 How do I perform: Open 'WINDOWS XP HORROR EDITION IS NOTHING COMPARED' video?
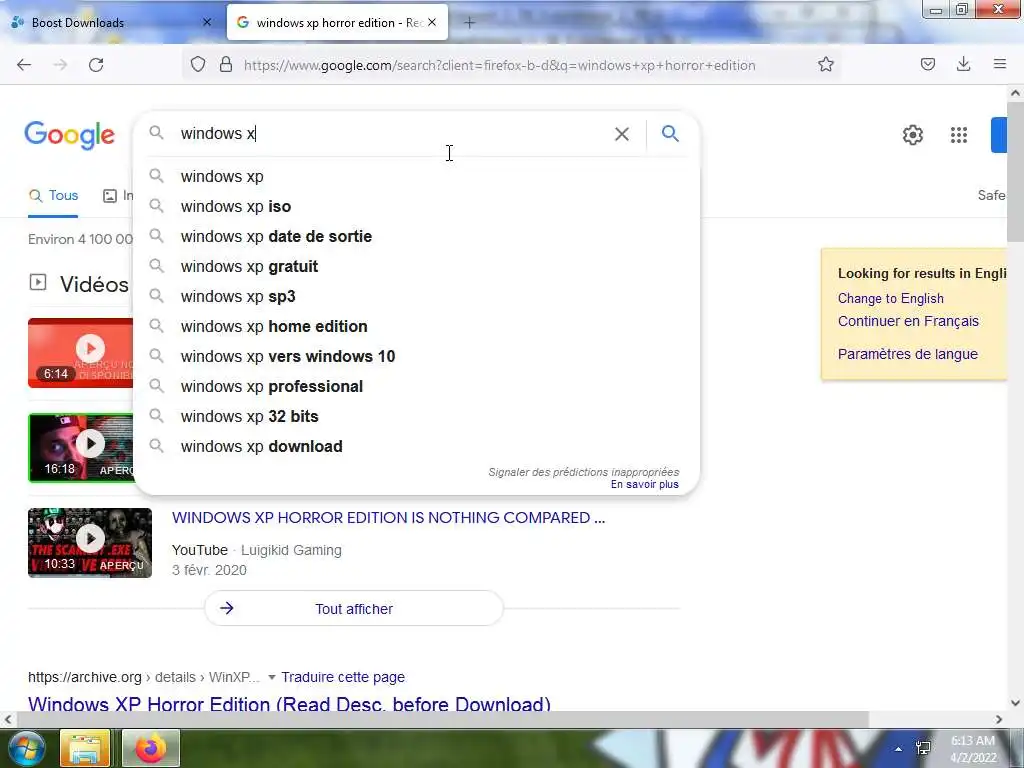(389, 518)
